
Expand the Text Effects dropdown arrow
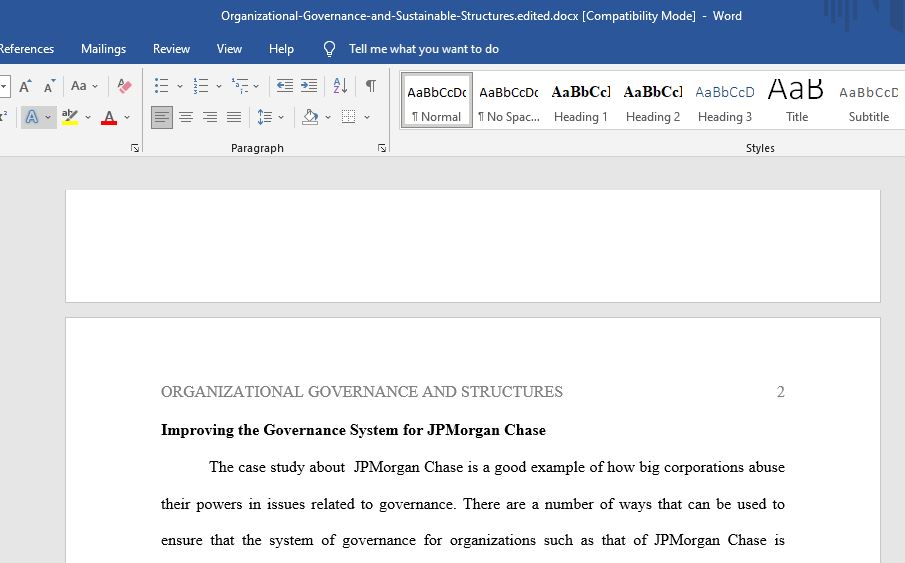tap(48, 117)
